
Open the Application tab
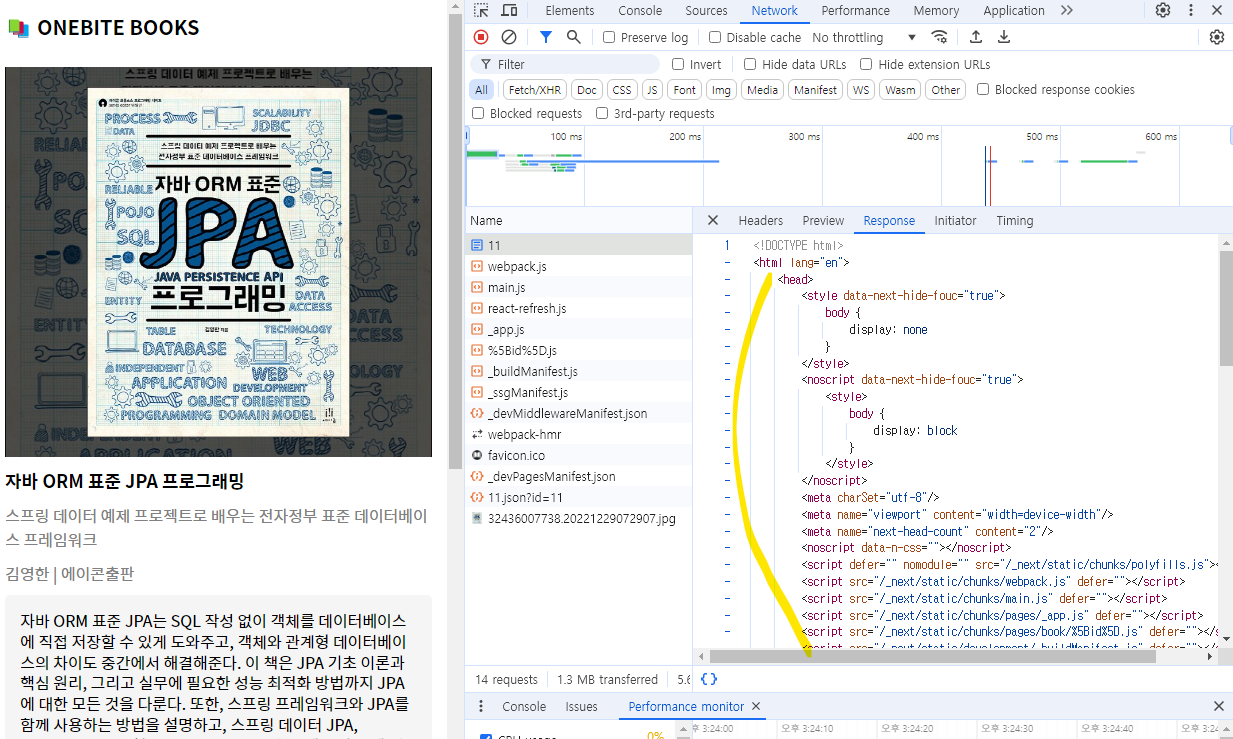(1014, 11)
